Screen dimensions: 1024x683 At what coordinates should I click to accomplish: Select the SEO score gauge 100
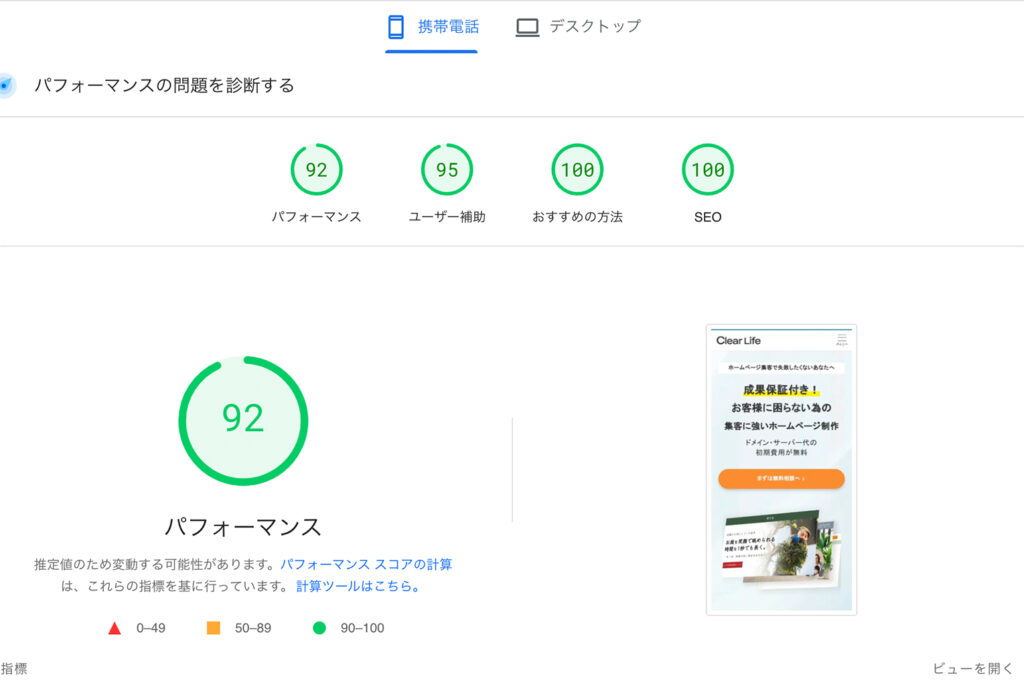point(707,170)
